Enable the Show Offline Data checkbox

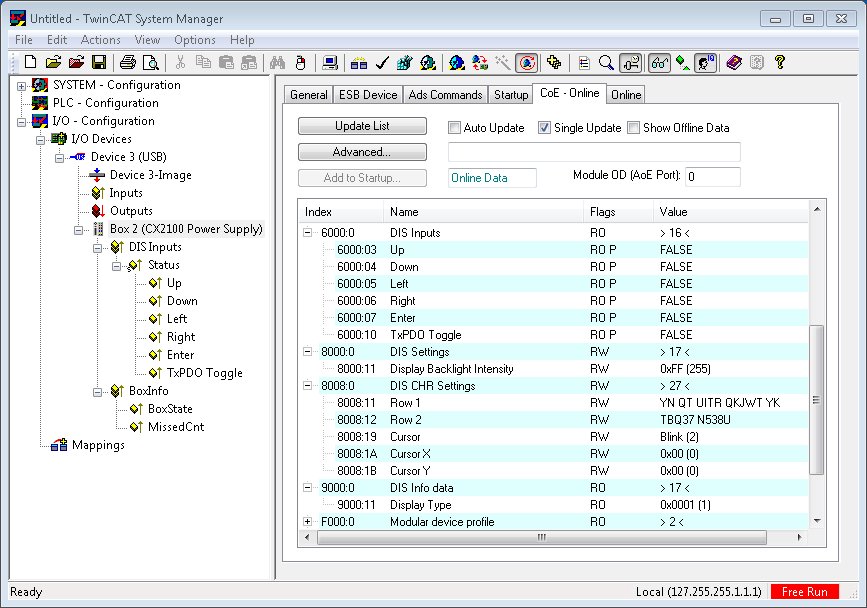tap(634, 128)
